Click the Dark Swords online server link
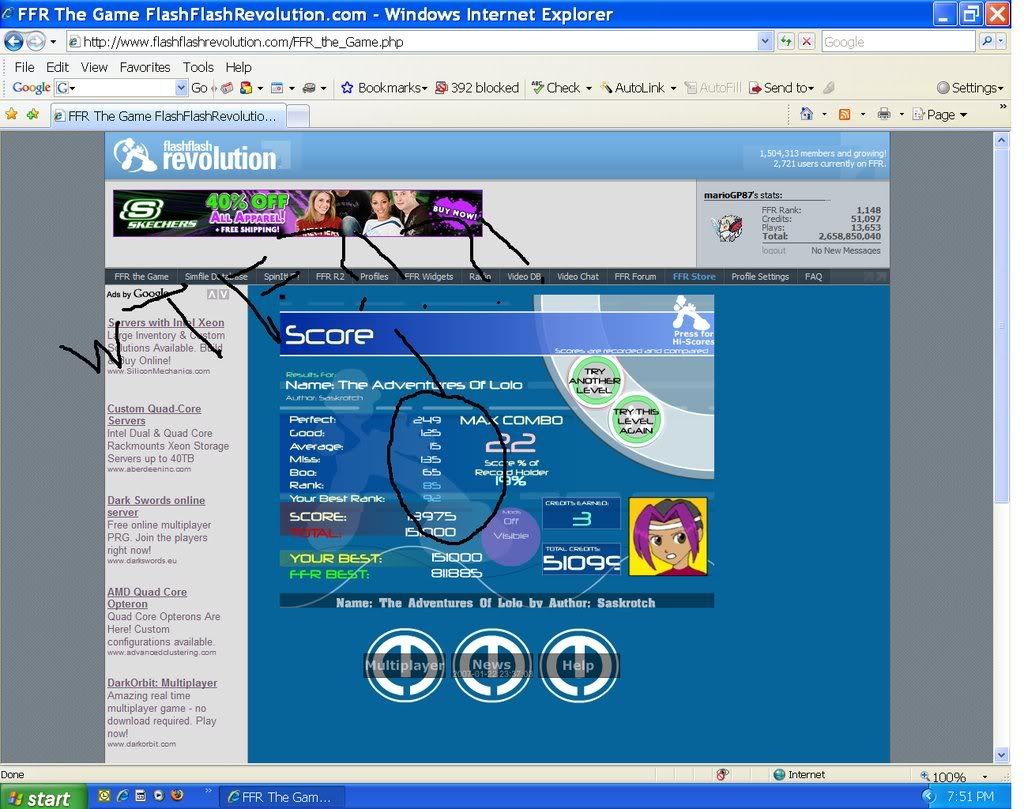Screen dimensions: 1024x809 pyautogui.click(x=156, y=506)
